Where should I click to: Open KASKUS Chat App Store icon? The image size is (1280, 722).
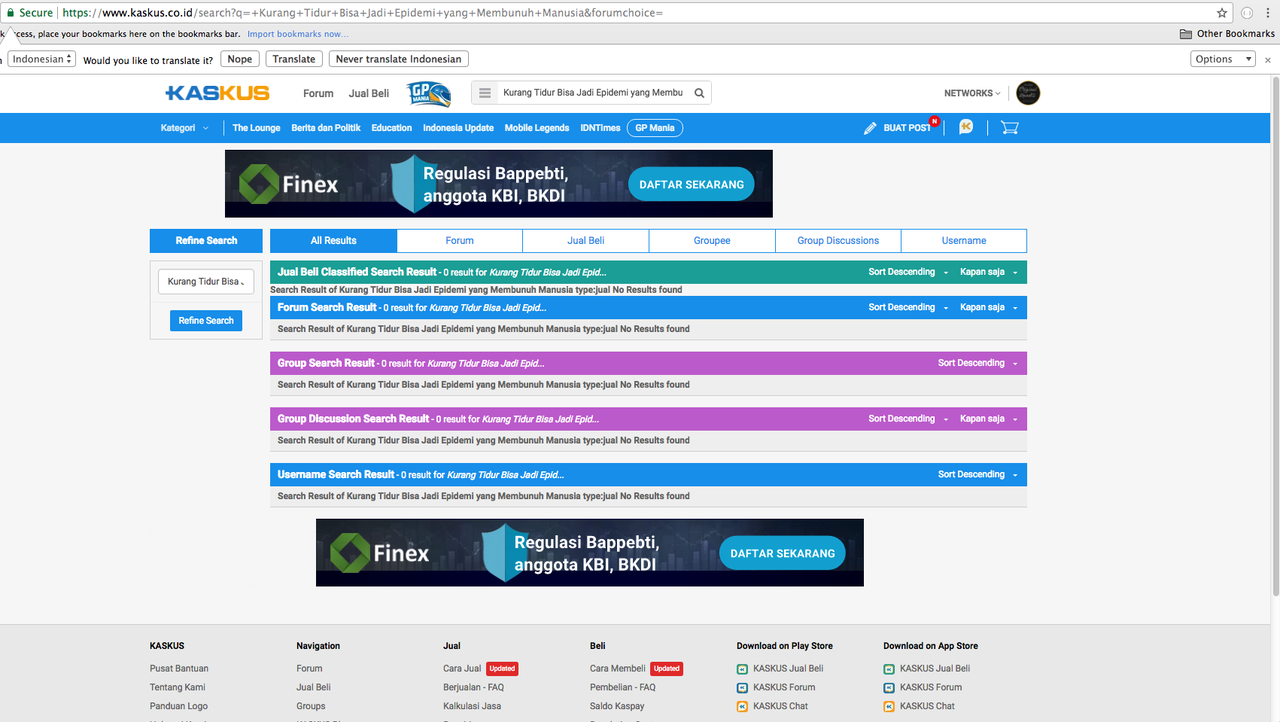889,707
